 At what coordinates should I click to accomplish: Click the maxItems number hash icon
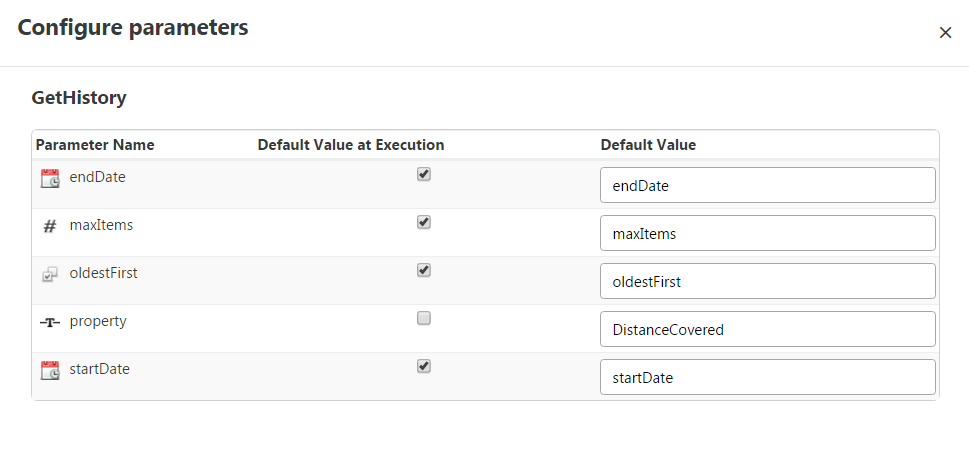[x=50, y=226]
